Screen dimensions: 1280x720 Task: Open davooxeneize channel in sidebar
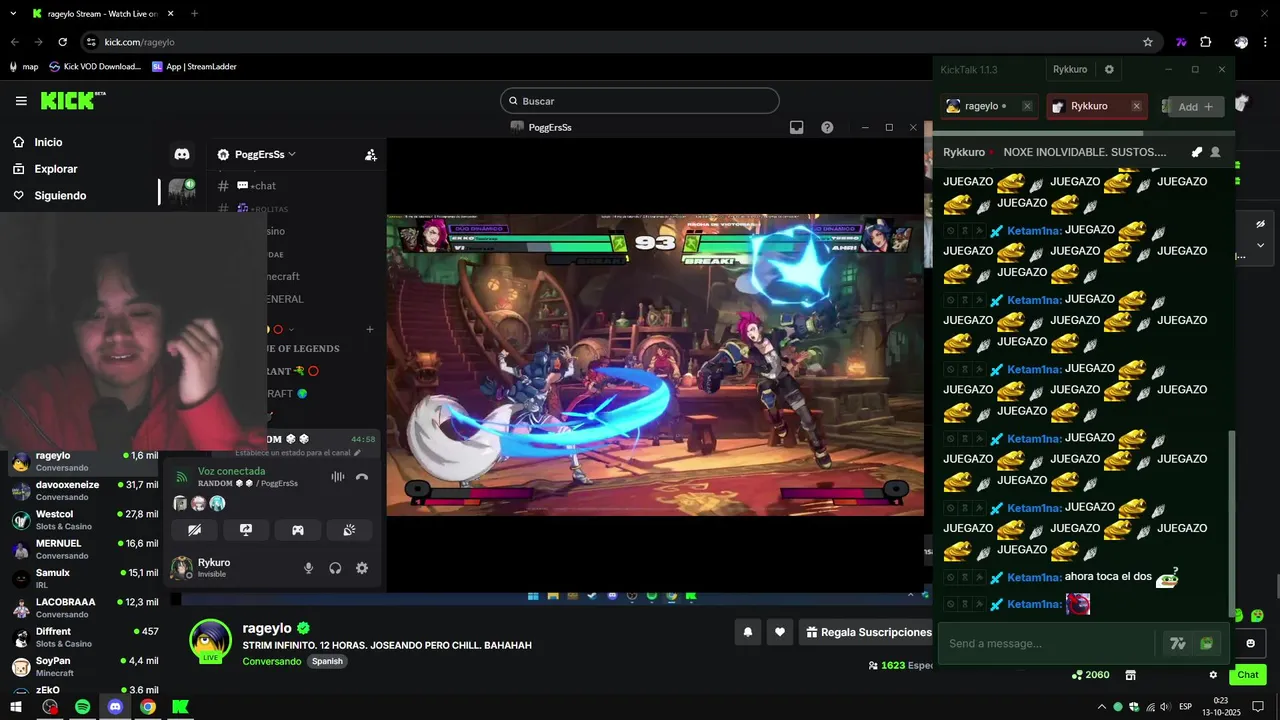coord(83,490)
